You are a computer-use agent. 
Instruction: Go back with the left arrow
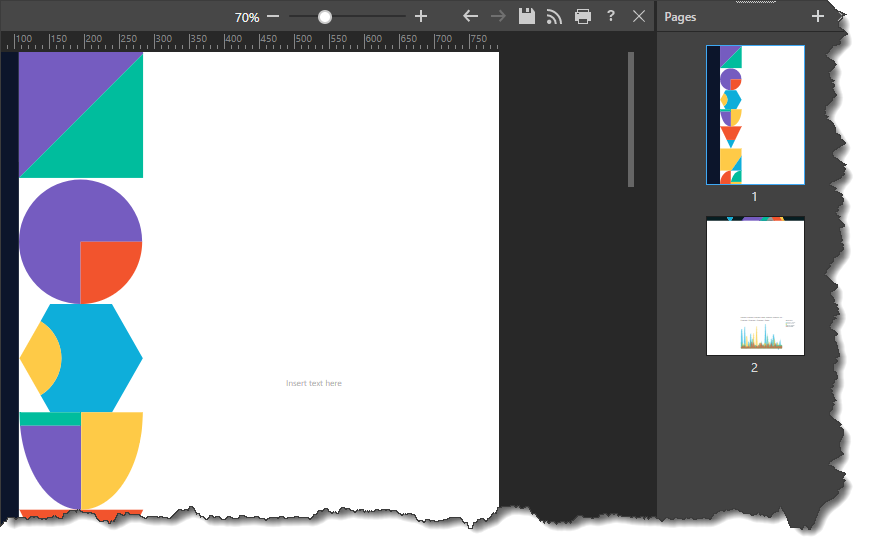coord(471,16)
